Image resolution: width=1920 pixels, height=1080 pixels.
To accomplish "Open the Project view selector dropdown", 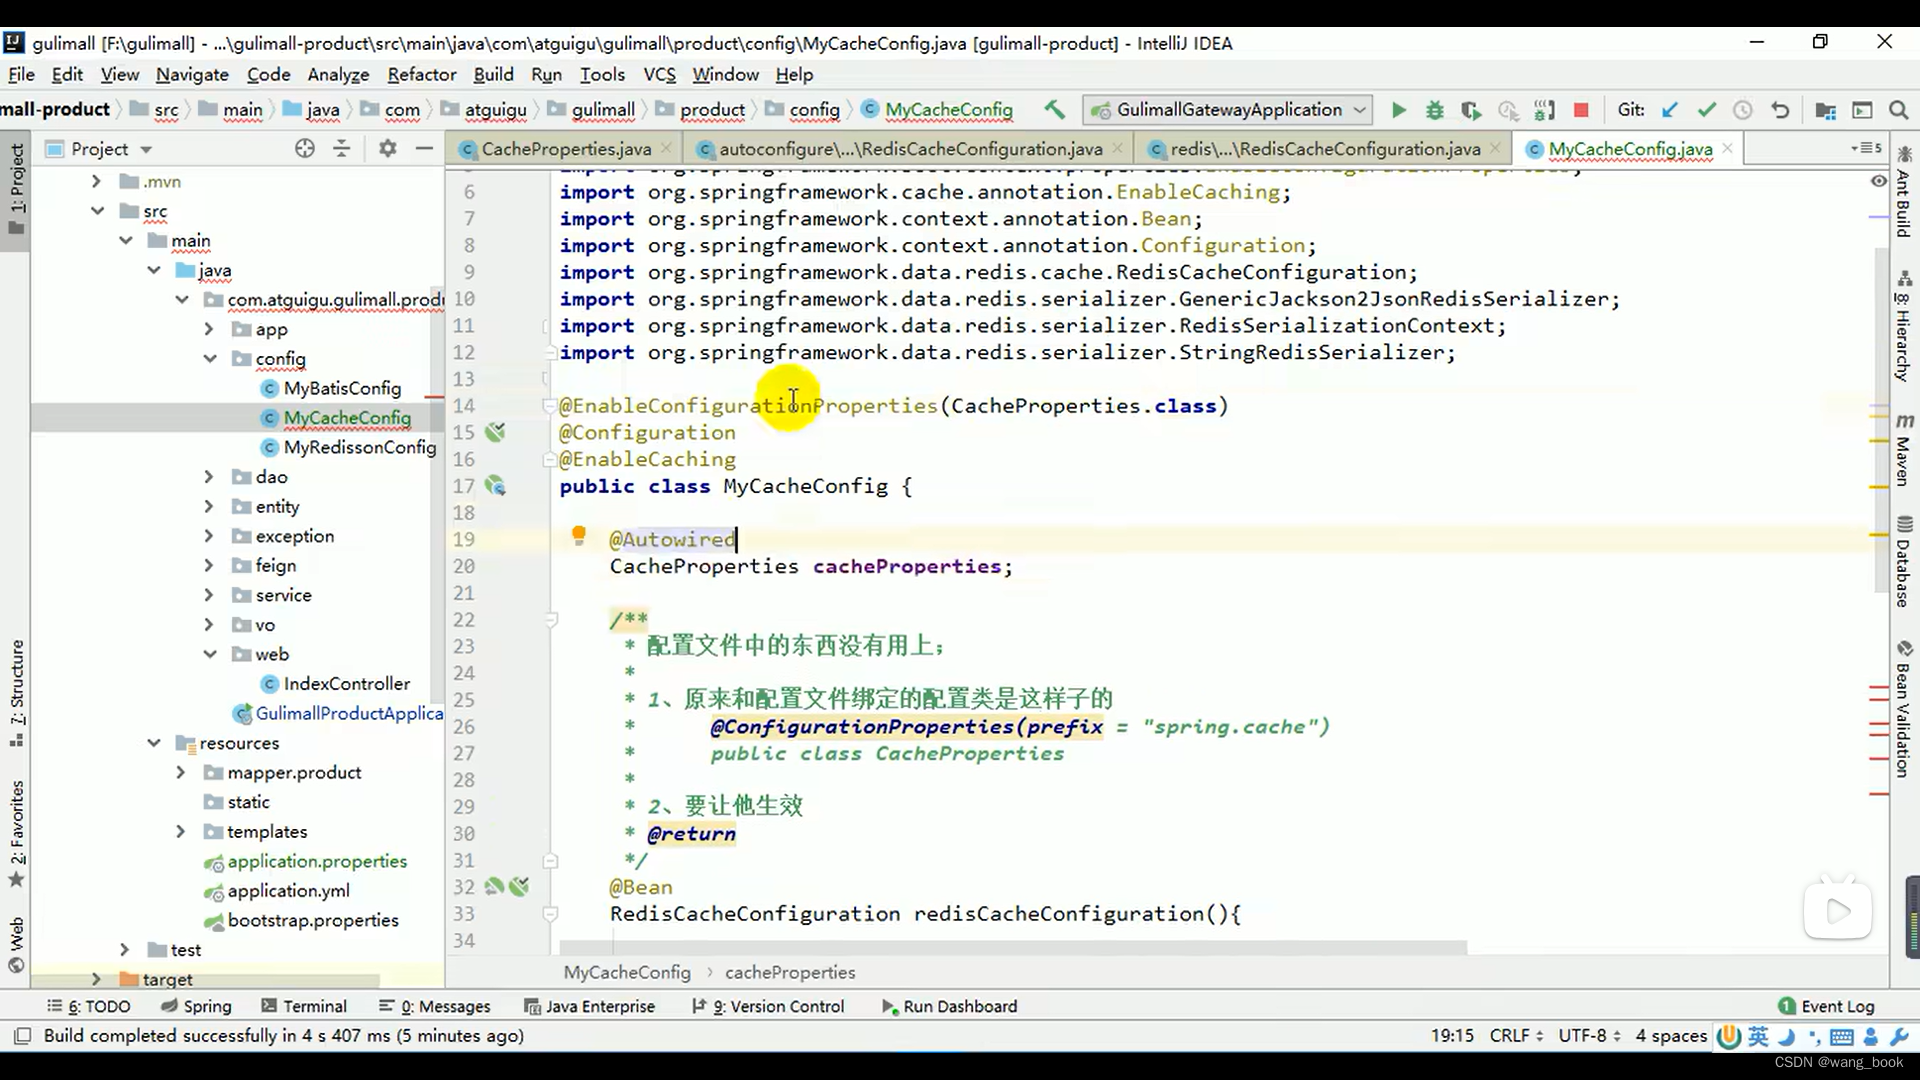I will [x=146, y=150].
